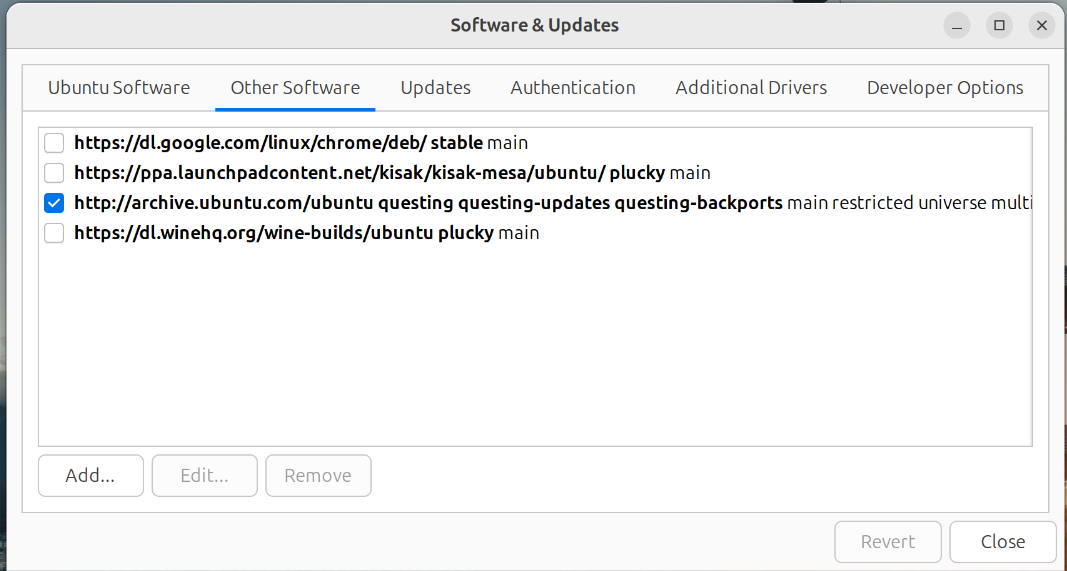This screenshot has height=571, width=1067.
Task: Switch to the Ubuntu Software tab
Action: [119, 88]
